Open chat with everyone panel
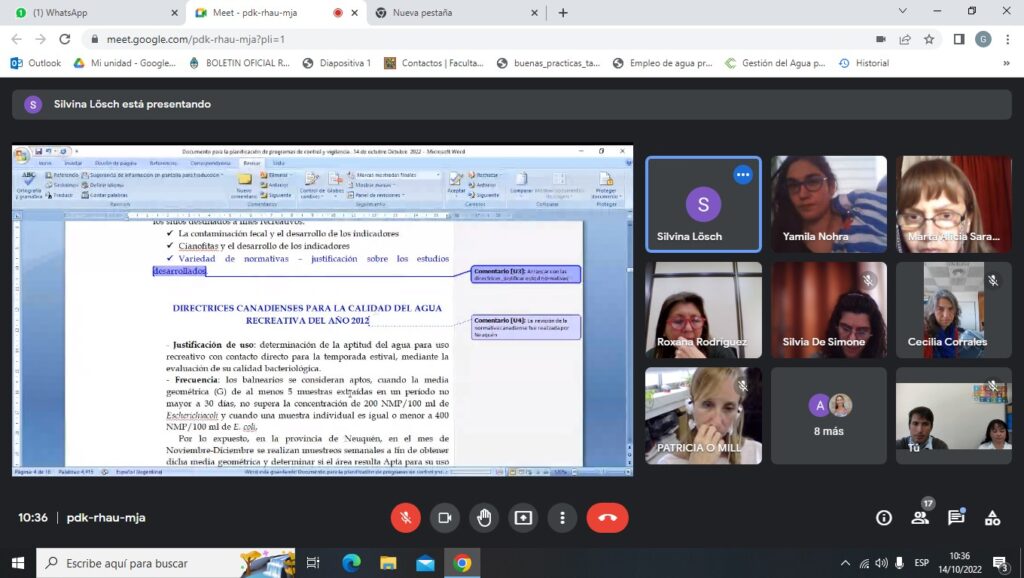This screenshot has height=578, width=1024. pyautogui.click(x=957, y=517)
